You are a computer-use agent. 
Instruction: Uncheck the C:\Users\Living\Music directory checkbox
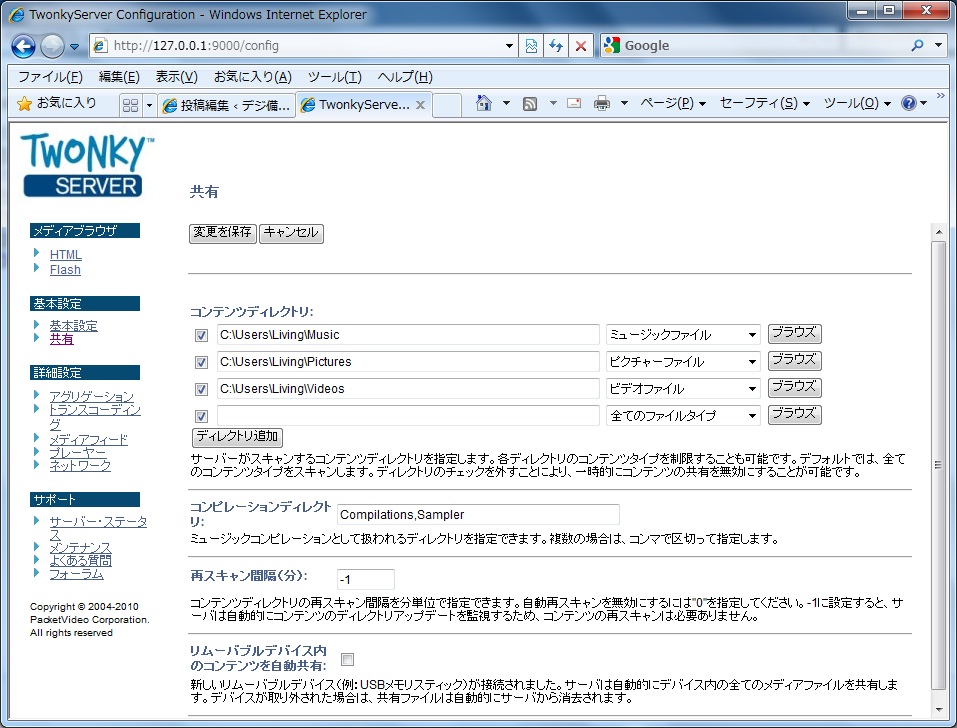(201, 335)
